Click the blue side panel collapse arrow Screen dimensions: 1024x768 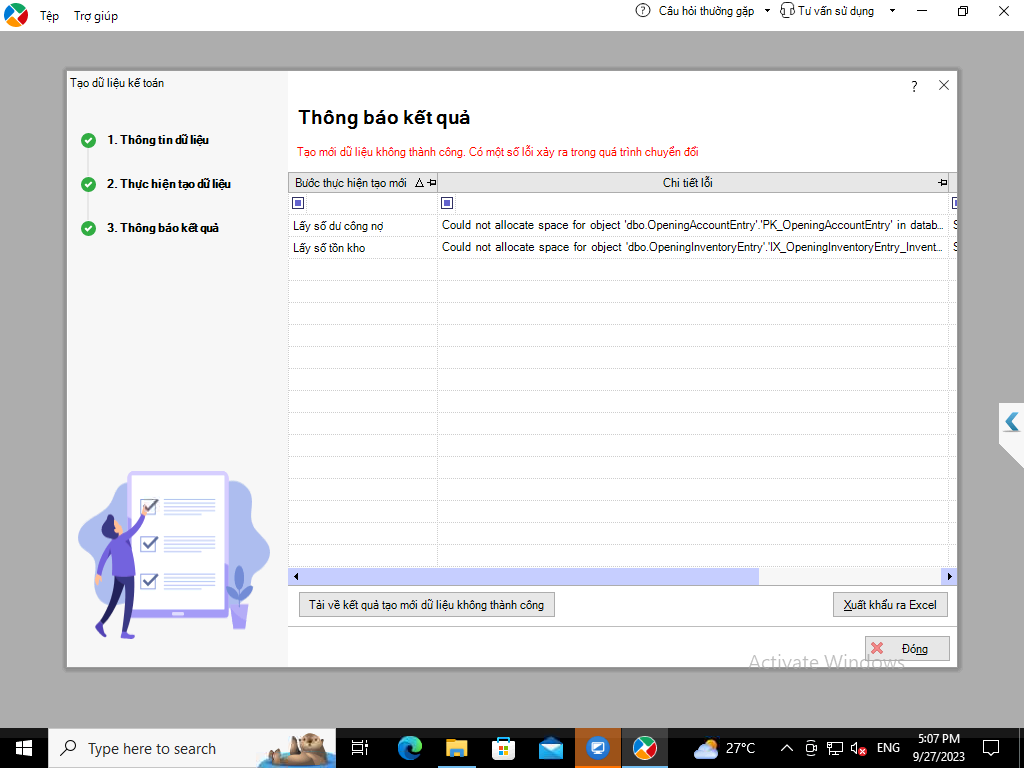click(1011, 422)
